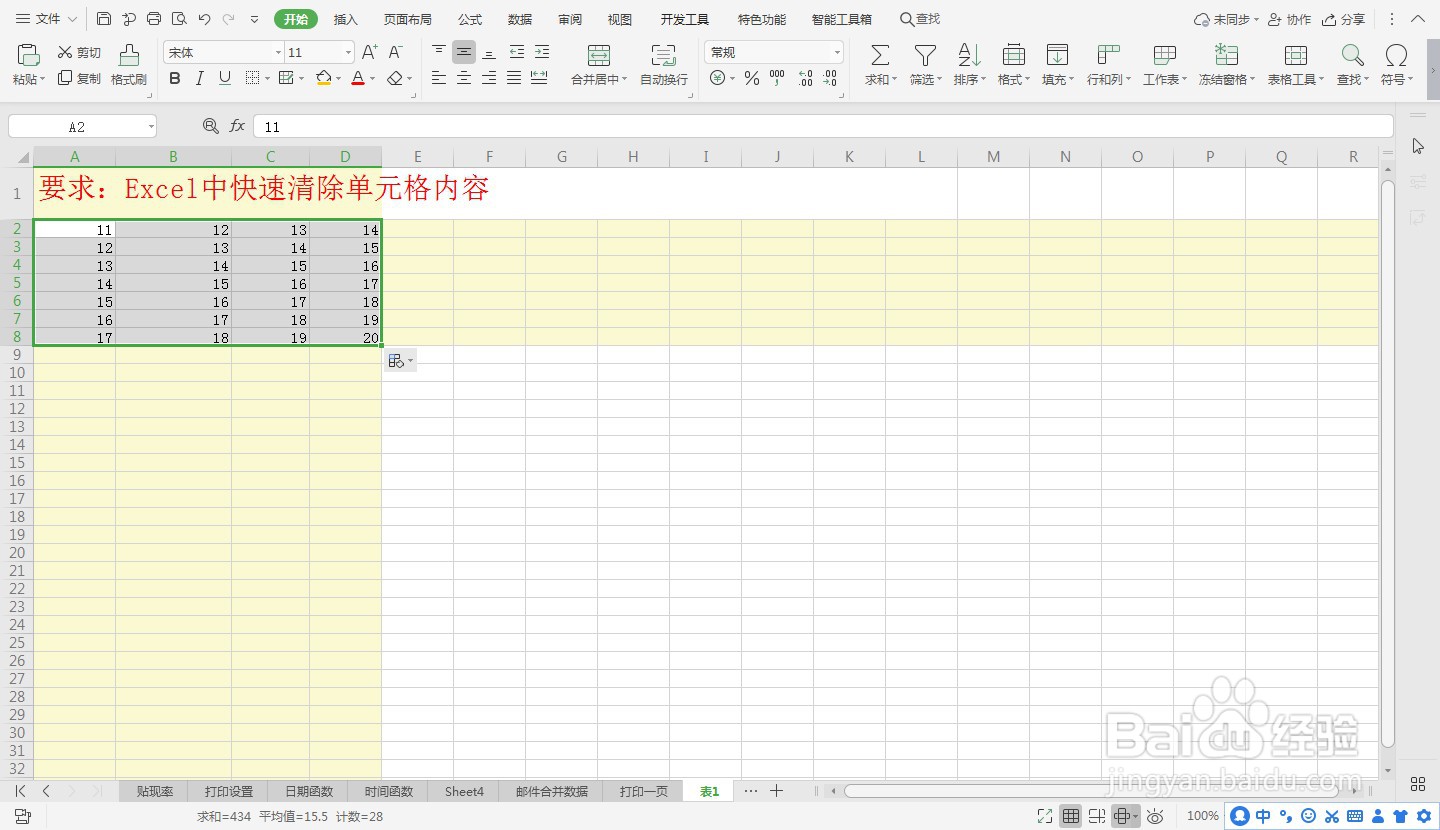1440x830 pixels.
Task: Click the Filter (筛选) funnel icon
Action: pyautogui.click(x=926, y=56)
